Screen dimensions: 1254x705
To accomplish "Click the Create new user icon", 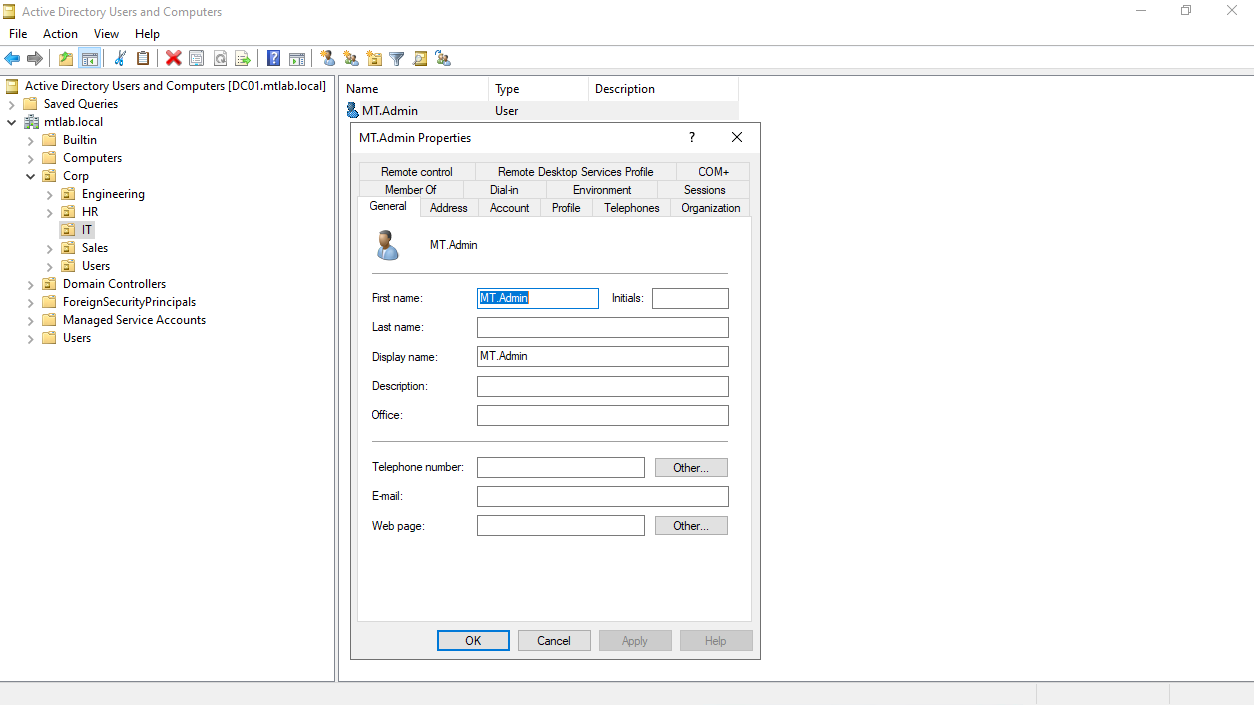I will pyautogui.click(x=328, y=58).
